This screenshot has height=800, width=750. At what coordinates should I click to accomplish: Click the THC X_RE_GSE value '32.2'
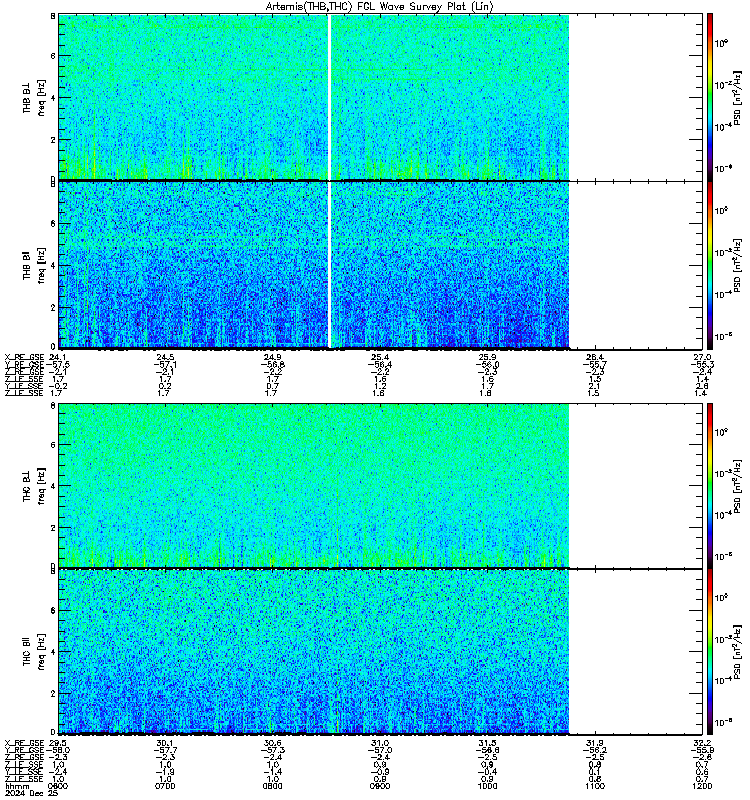(702, 743)
